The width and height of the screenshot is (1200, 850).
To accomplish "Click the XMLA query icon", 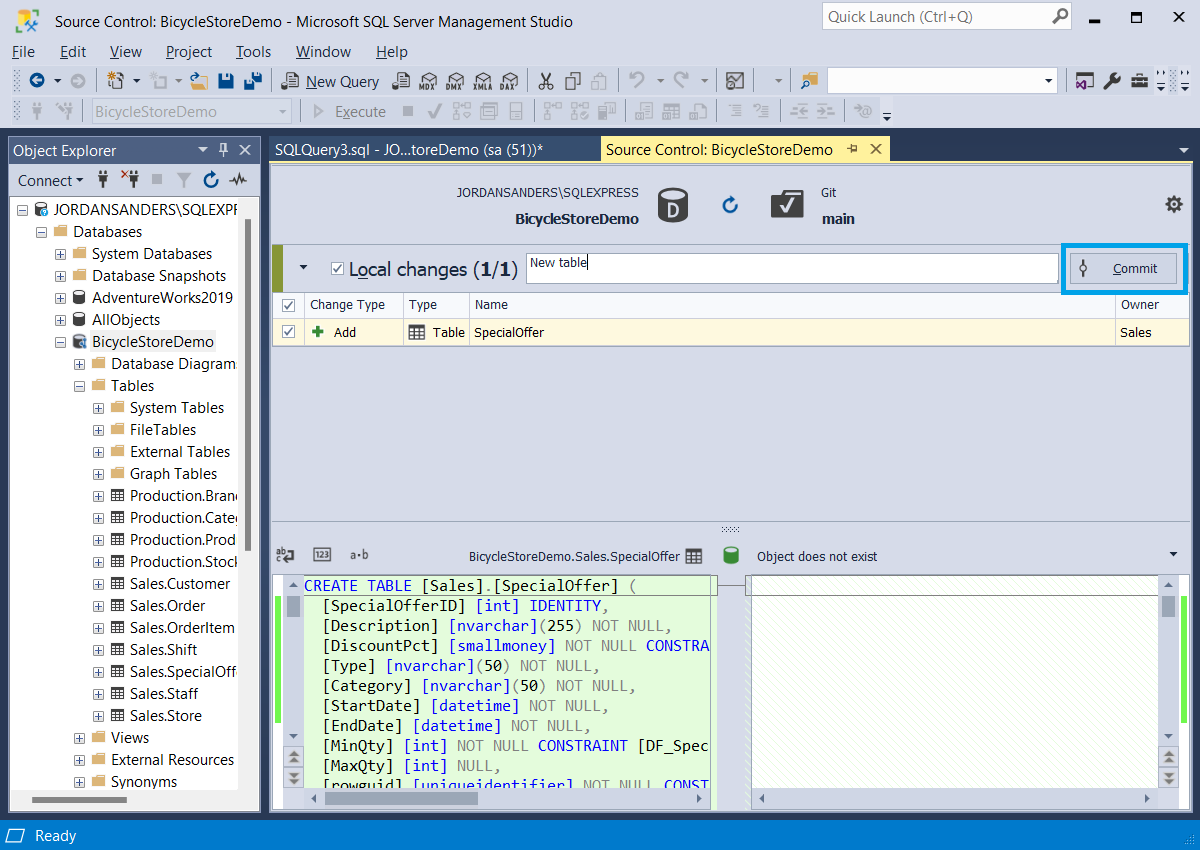I will [482, 81].
